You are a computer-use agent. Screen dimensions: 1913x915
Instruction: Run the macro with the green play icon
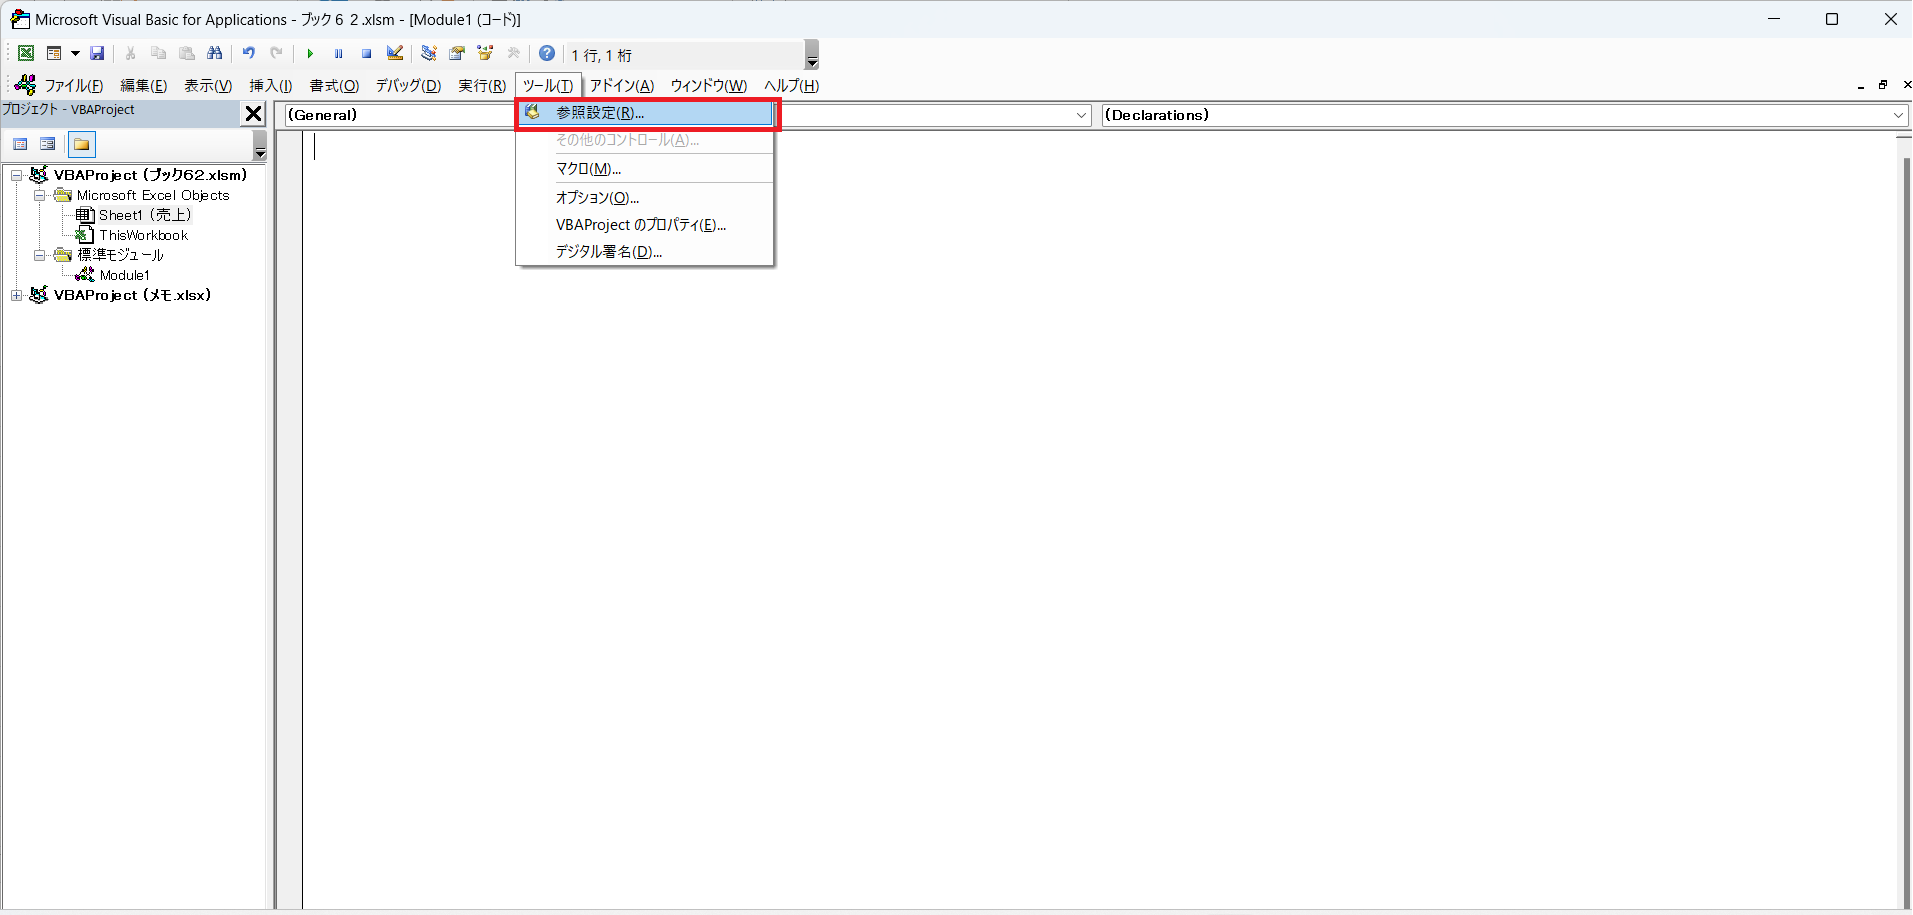click(310, 54)
